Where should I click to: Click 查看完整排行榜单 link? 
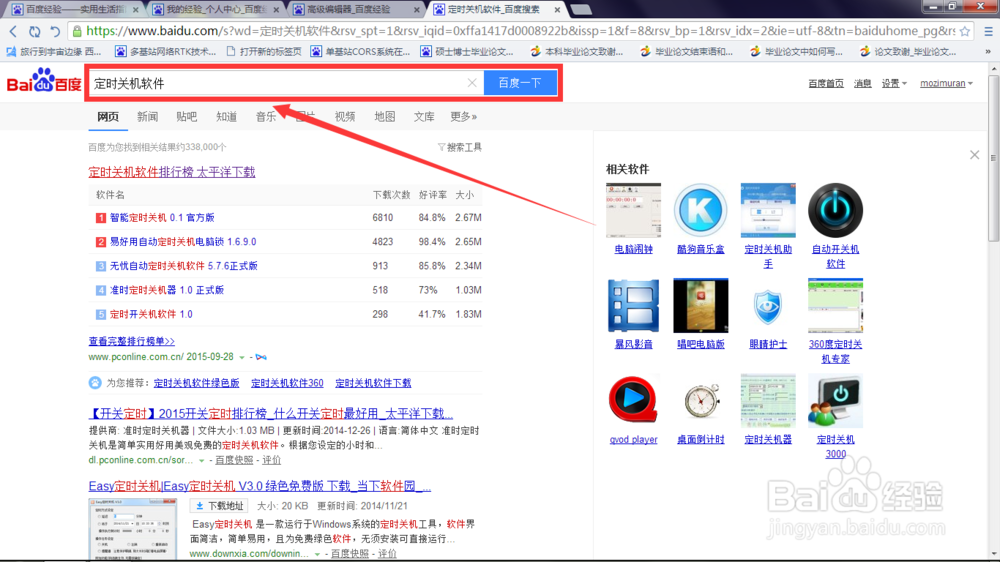131,341
